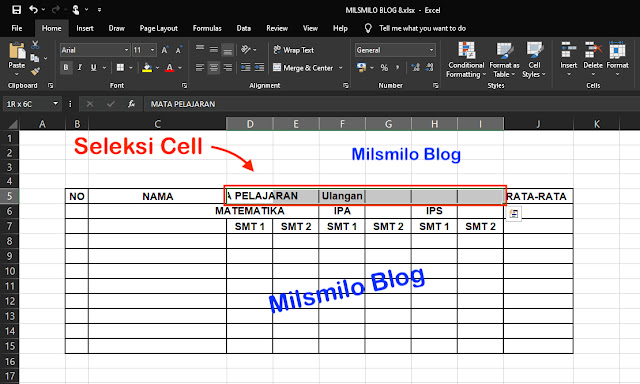Open the Accounting Number Format
The width and height of the screenshot is (640, 384).
pos(361,67)
